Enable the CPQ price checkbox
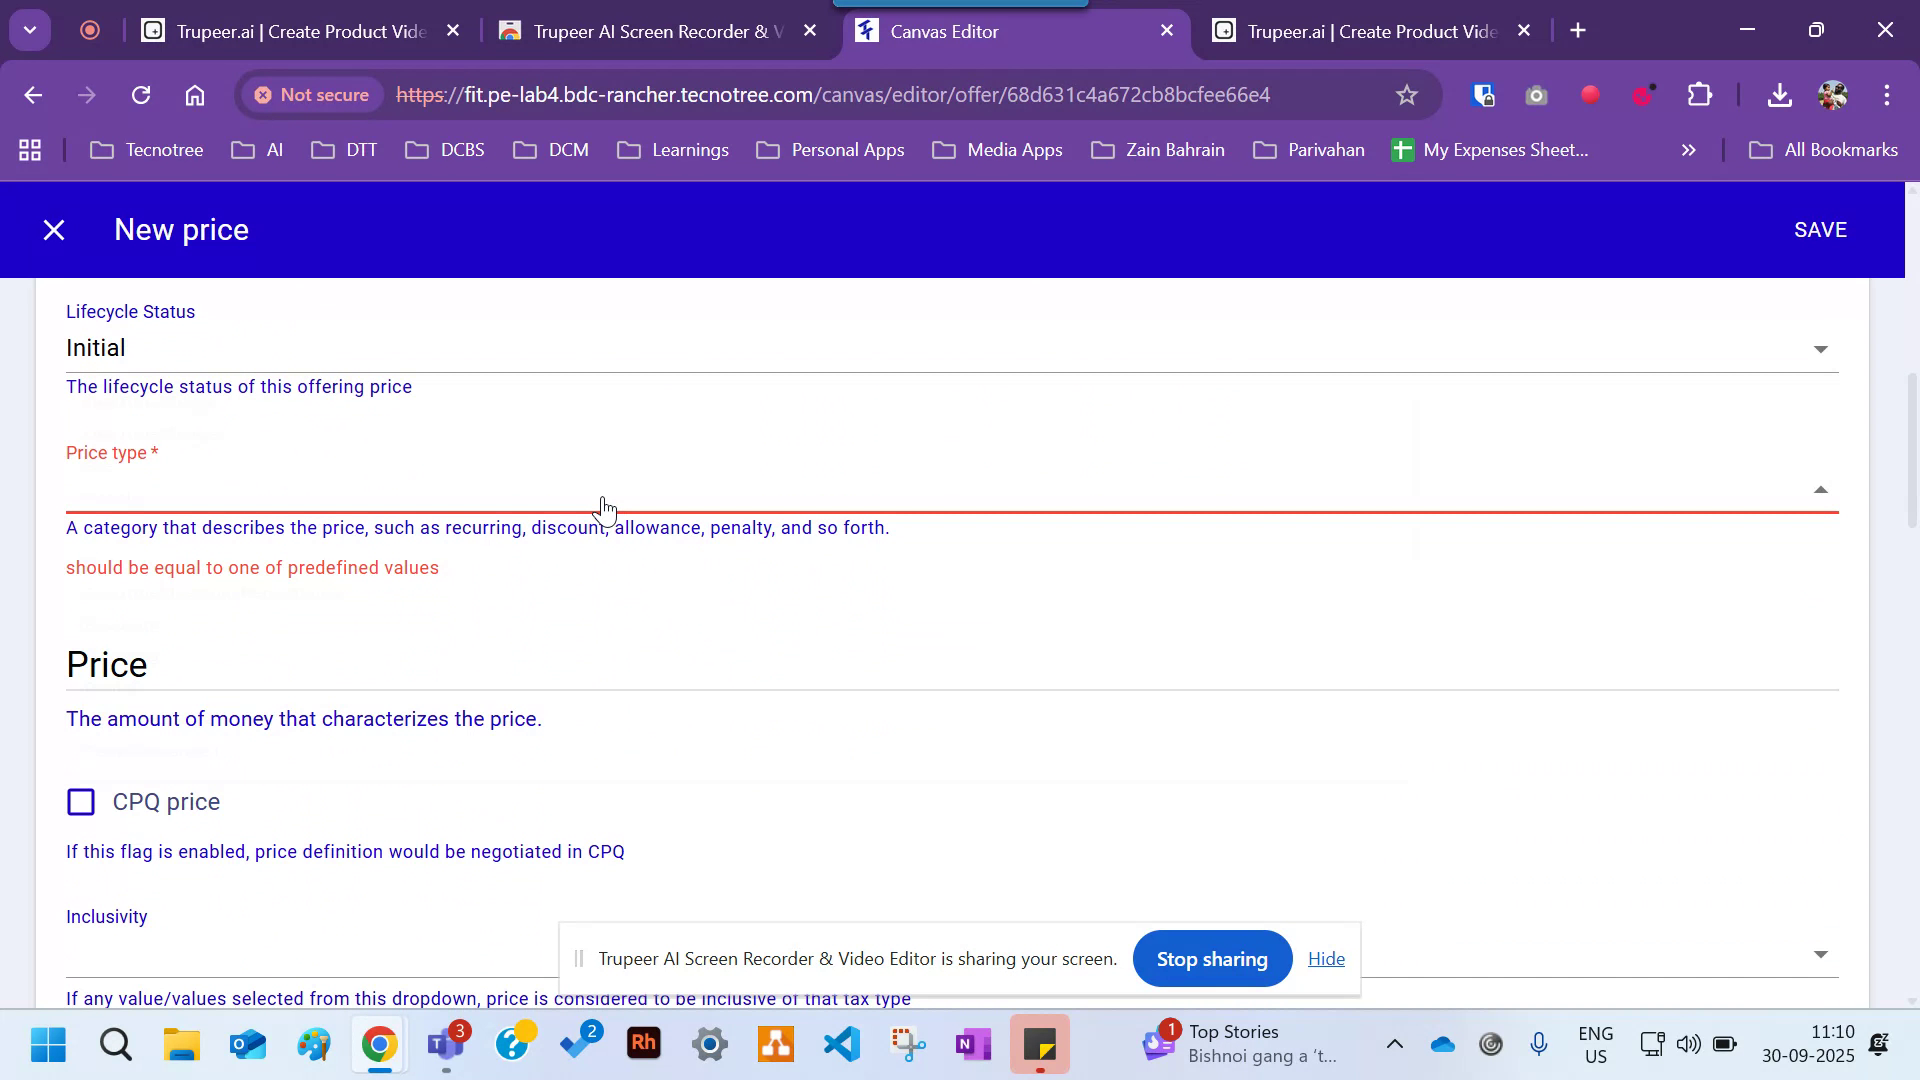Image resolution: width=1920 pixels, height=1080 pixels. click(x=81, y=801)
